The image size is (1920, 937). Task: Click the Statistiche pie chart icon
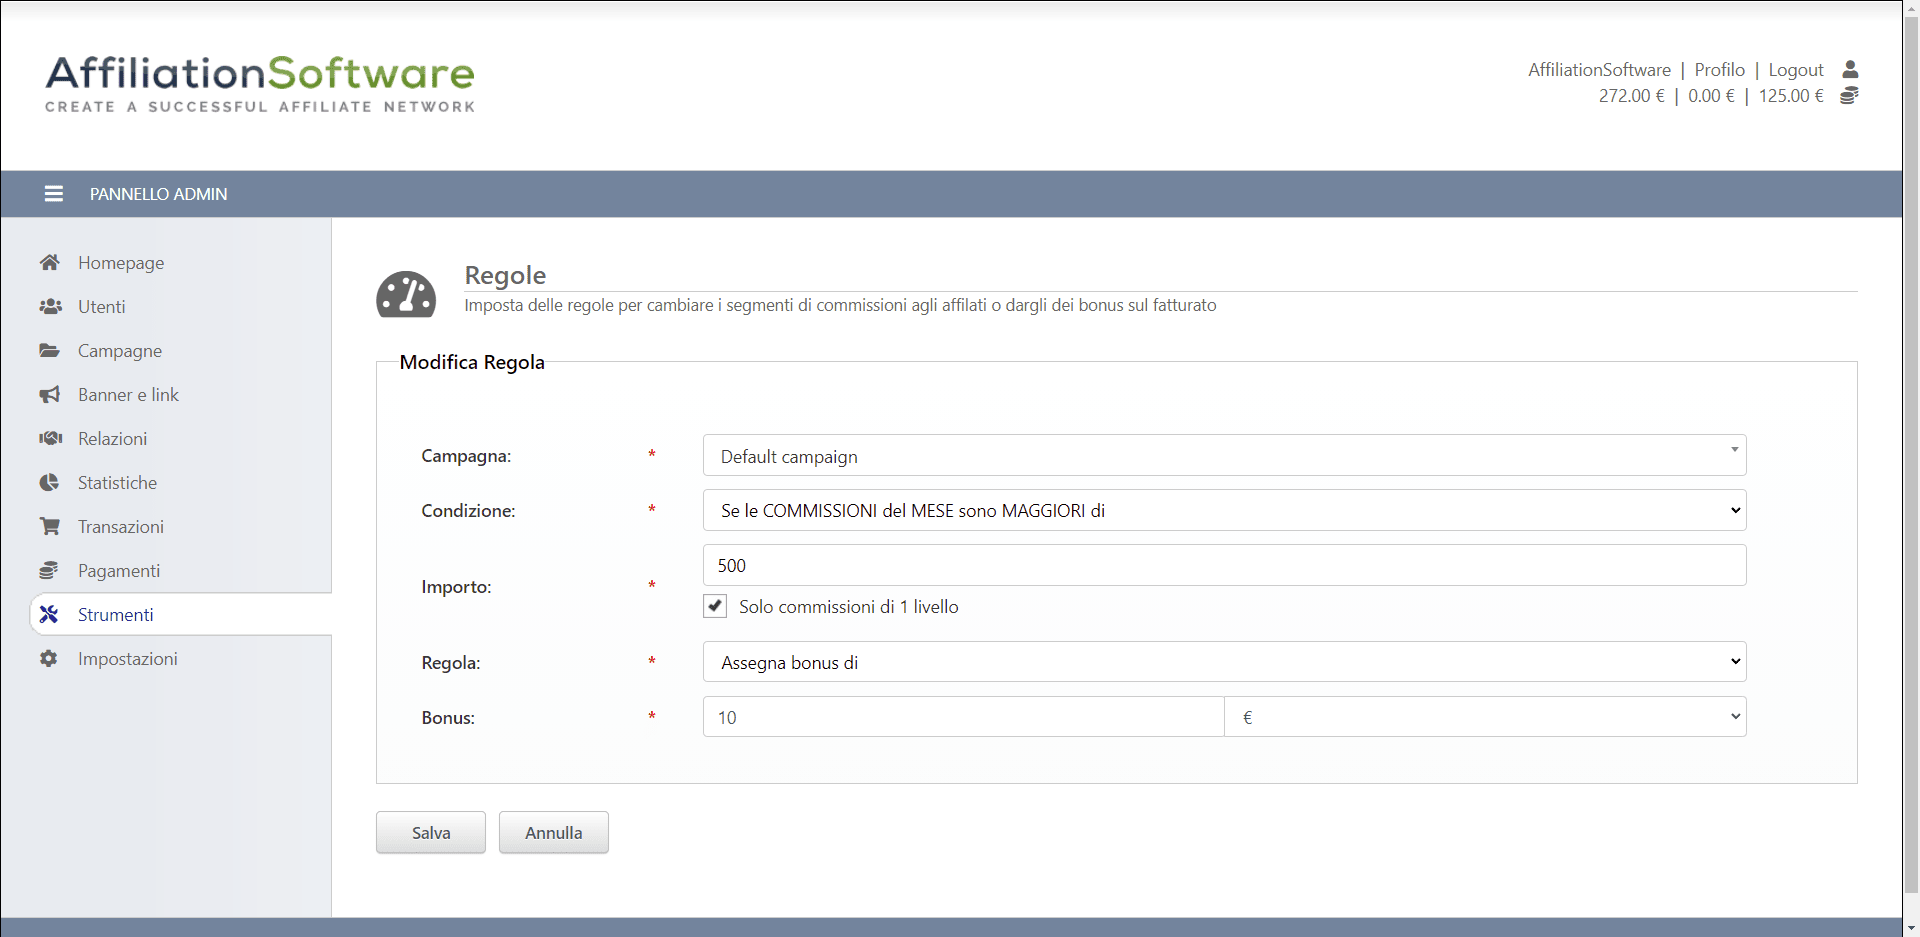pos(49,483)
